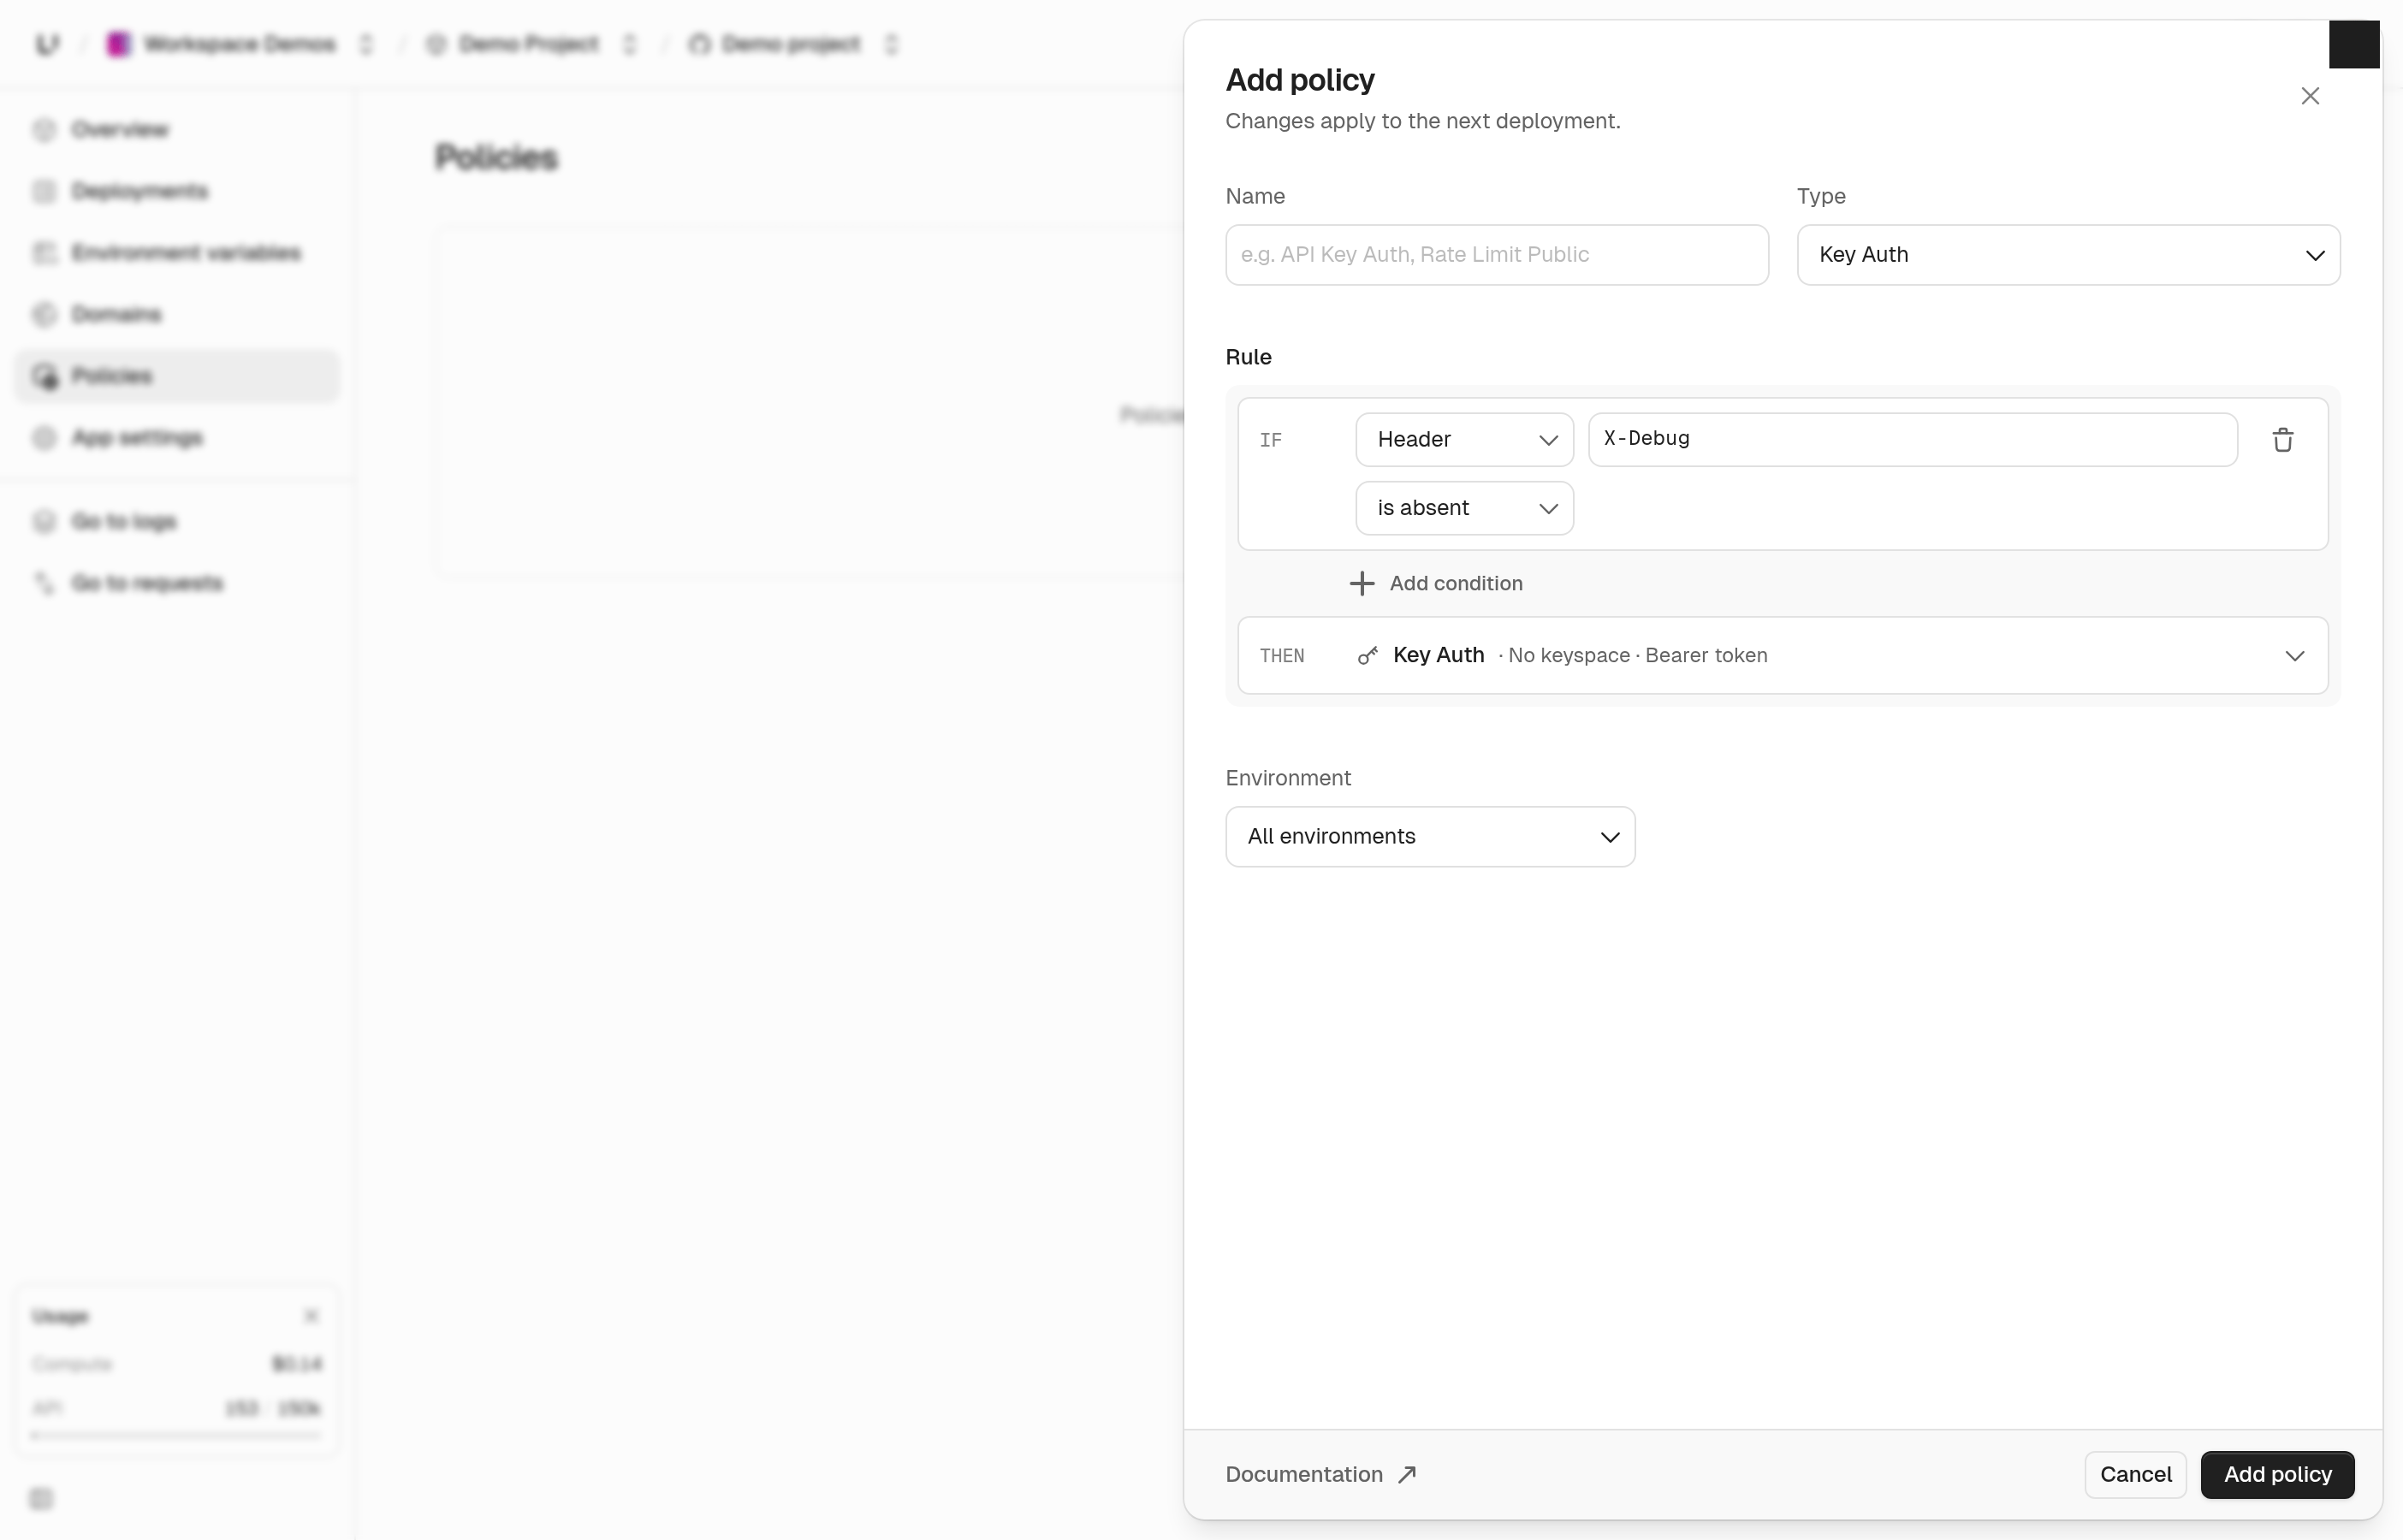
Task: Click the Add policy submit button
Action: click(2277, 1474)
